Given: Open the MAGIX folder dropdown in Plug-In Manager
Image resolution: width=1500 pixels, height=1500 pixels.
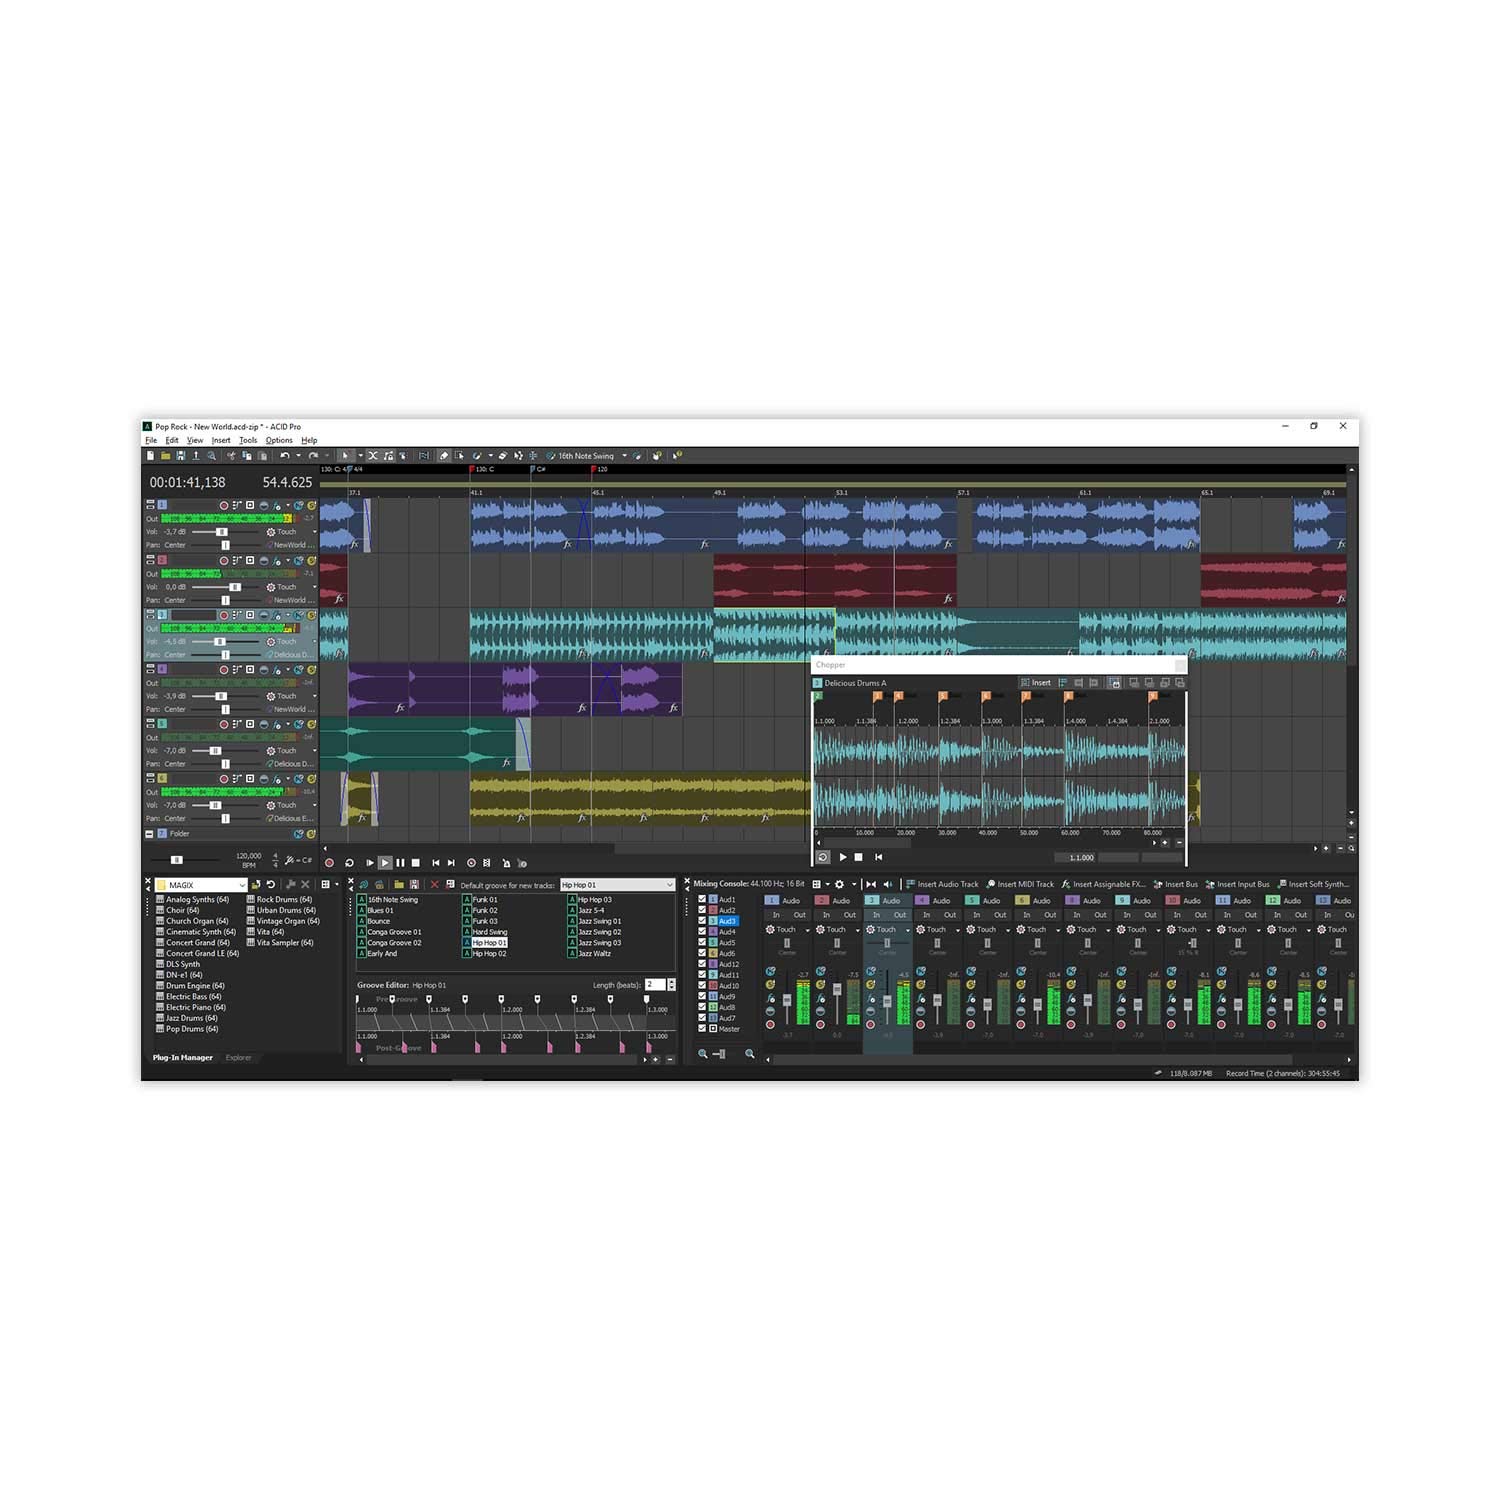Looking at the screenshot, I should (x=243, y=885).
